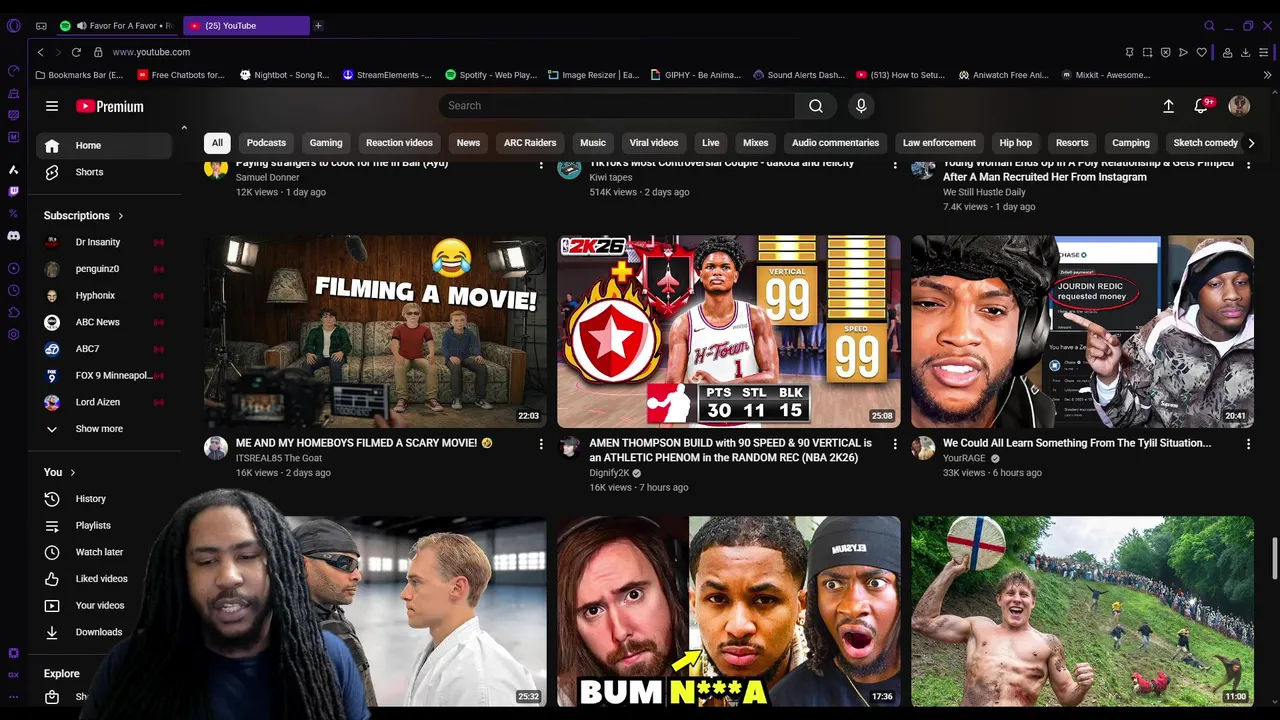Open Discord from the Opera sidebar
The height and width of the screenshot is (720, 1280).
coord(13,236)
